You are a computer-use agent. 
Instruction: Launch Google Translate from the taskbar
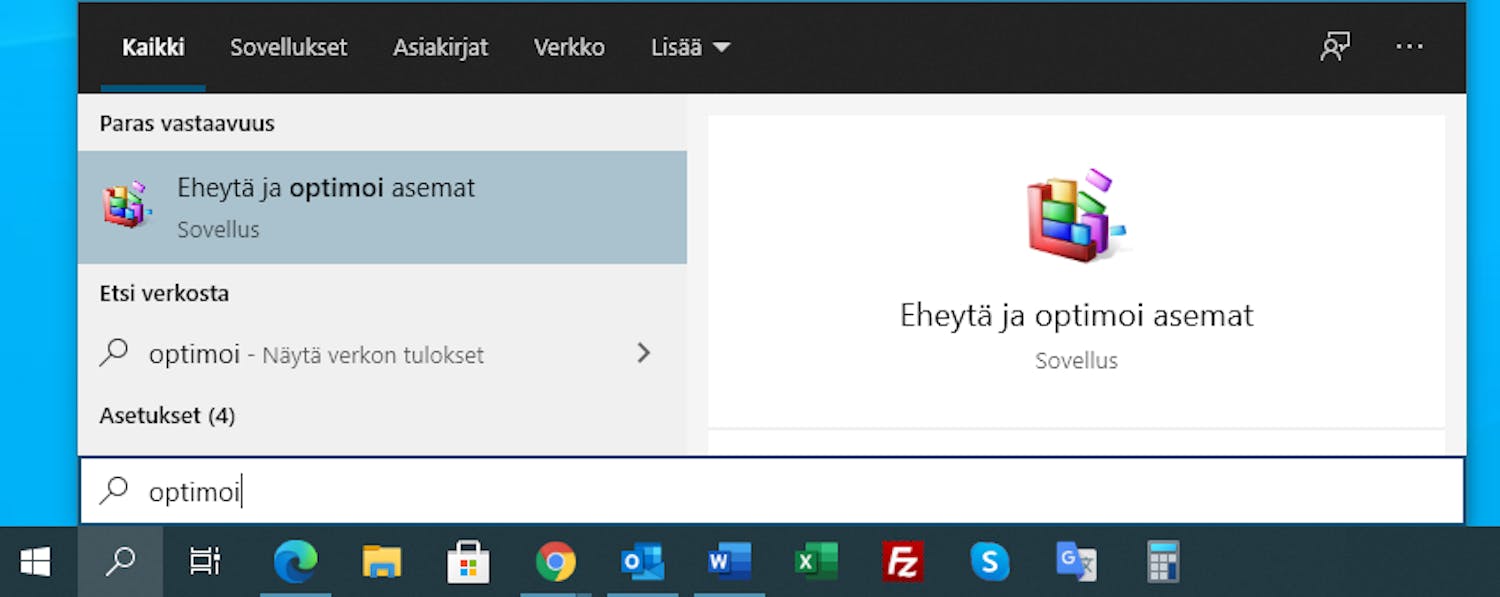[1076, 562]
